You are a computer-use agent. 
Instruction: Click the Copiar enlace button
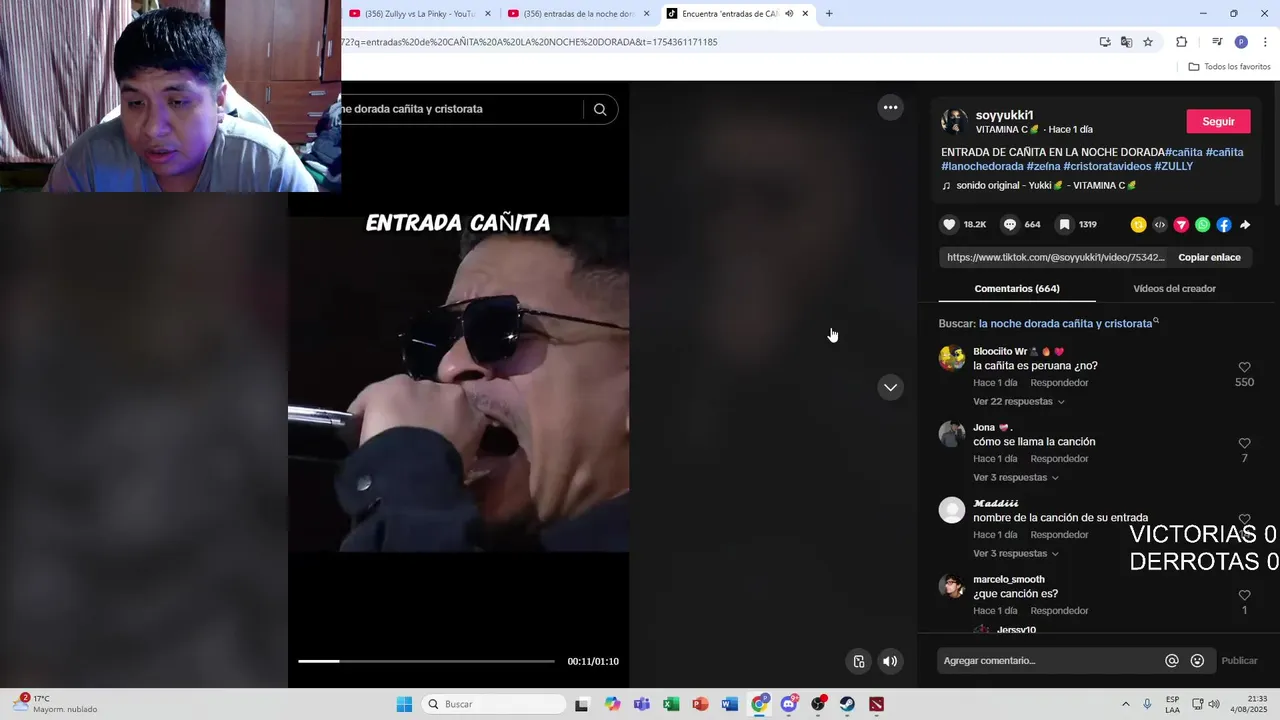(x=1209, y=258)
